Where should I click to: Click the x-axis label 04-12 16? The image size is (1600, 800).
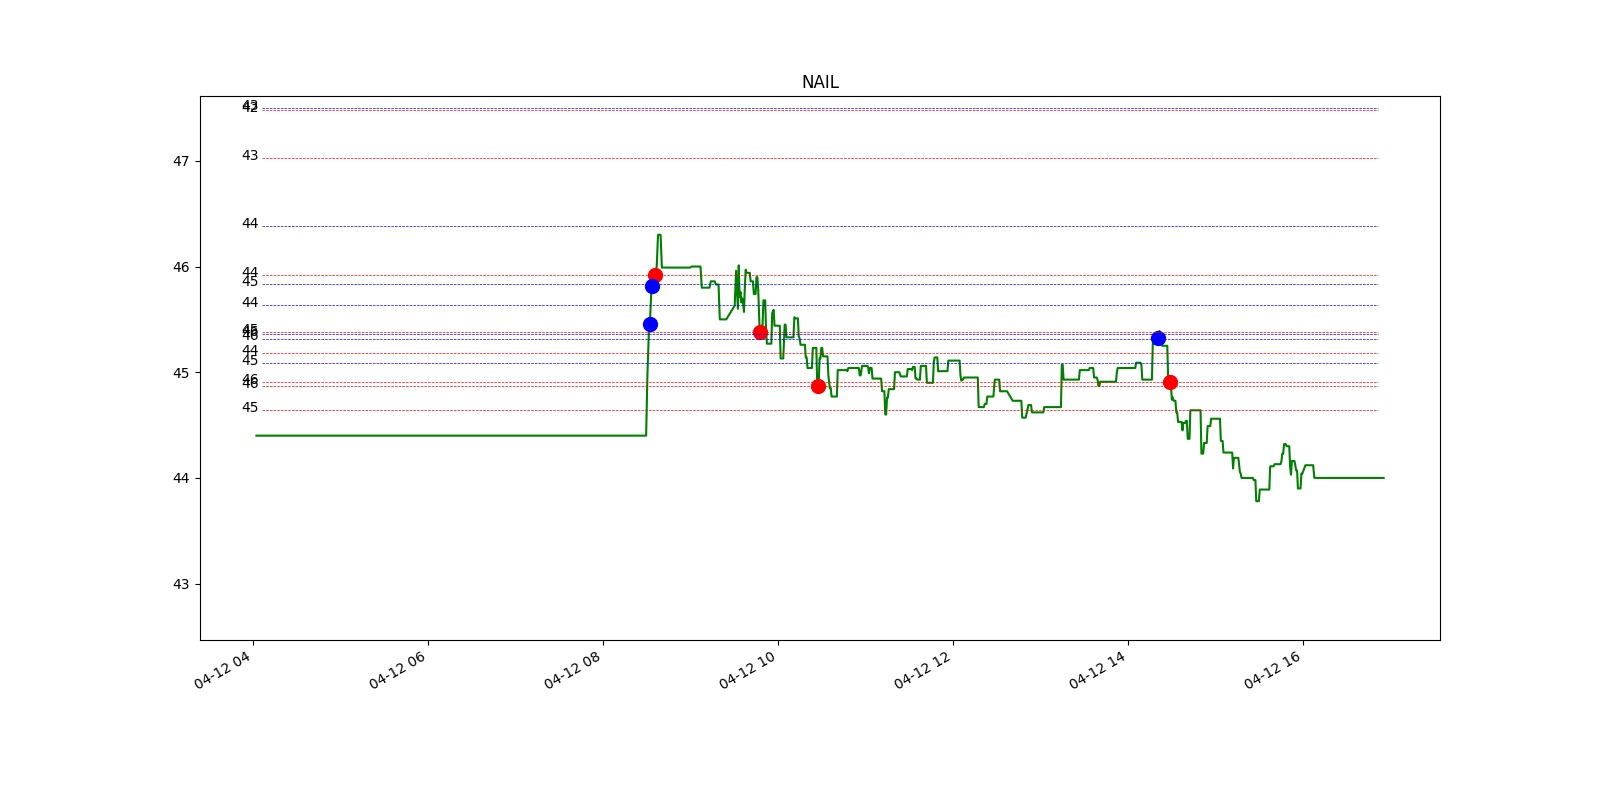click(x=1273, y=669)
